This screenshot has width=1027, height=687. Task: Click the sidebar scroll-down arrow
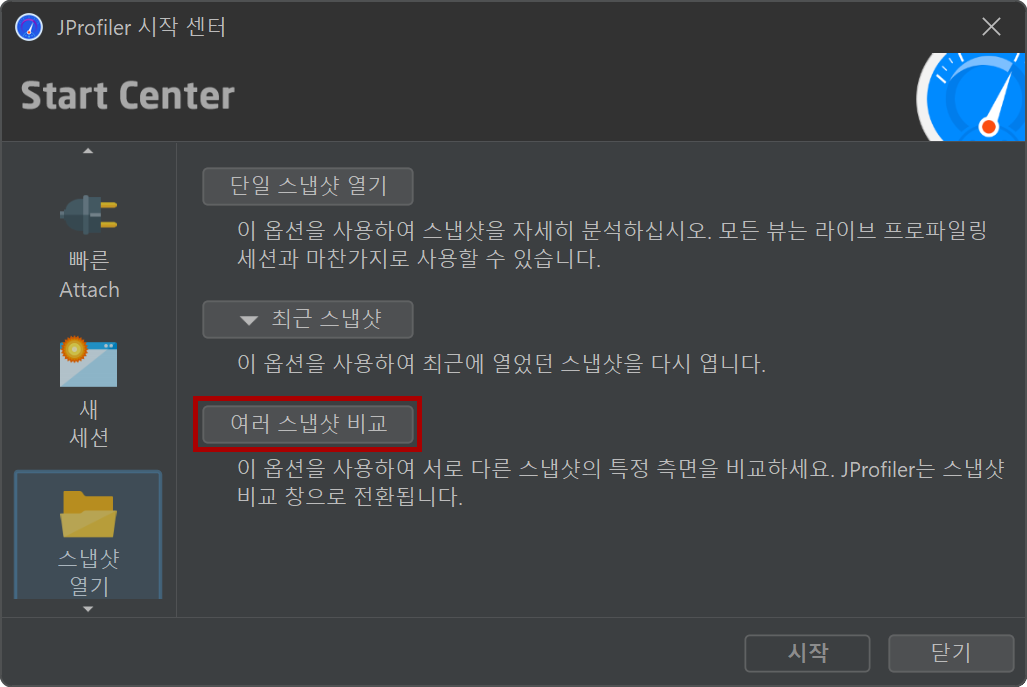pyautogui.click(x=88, y=609)
